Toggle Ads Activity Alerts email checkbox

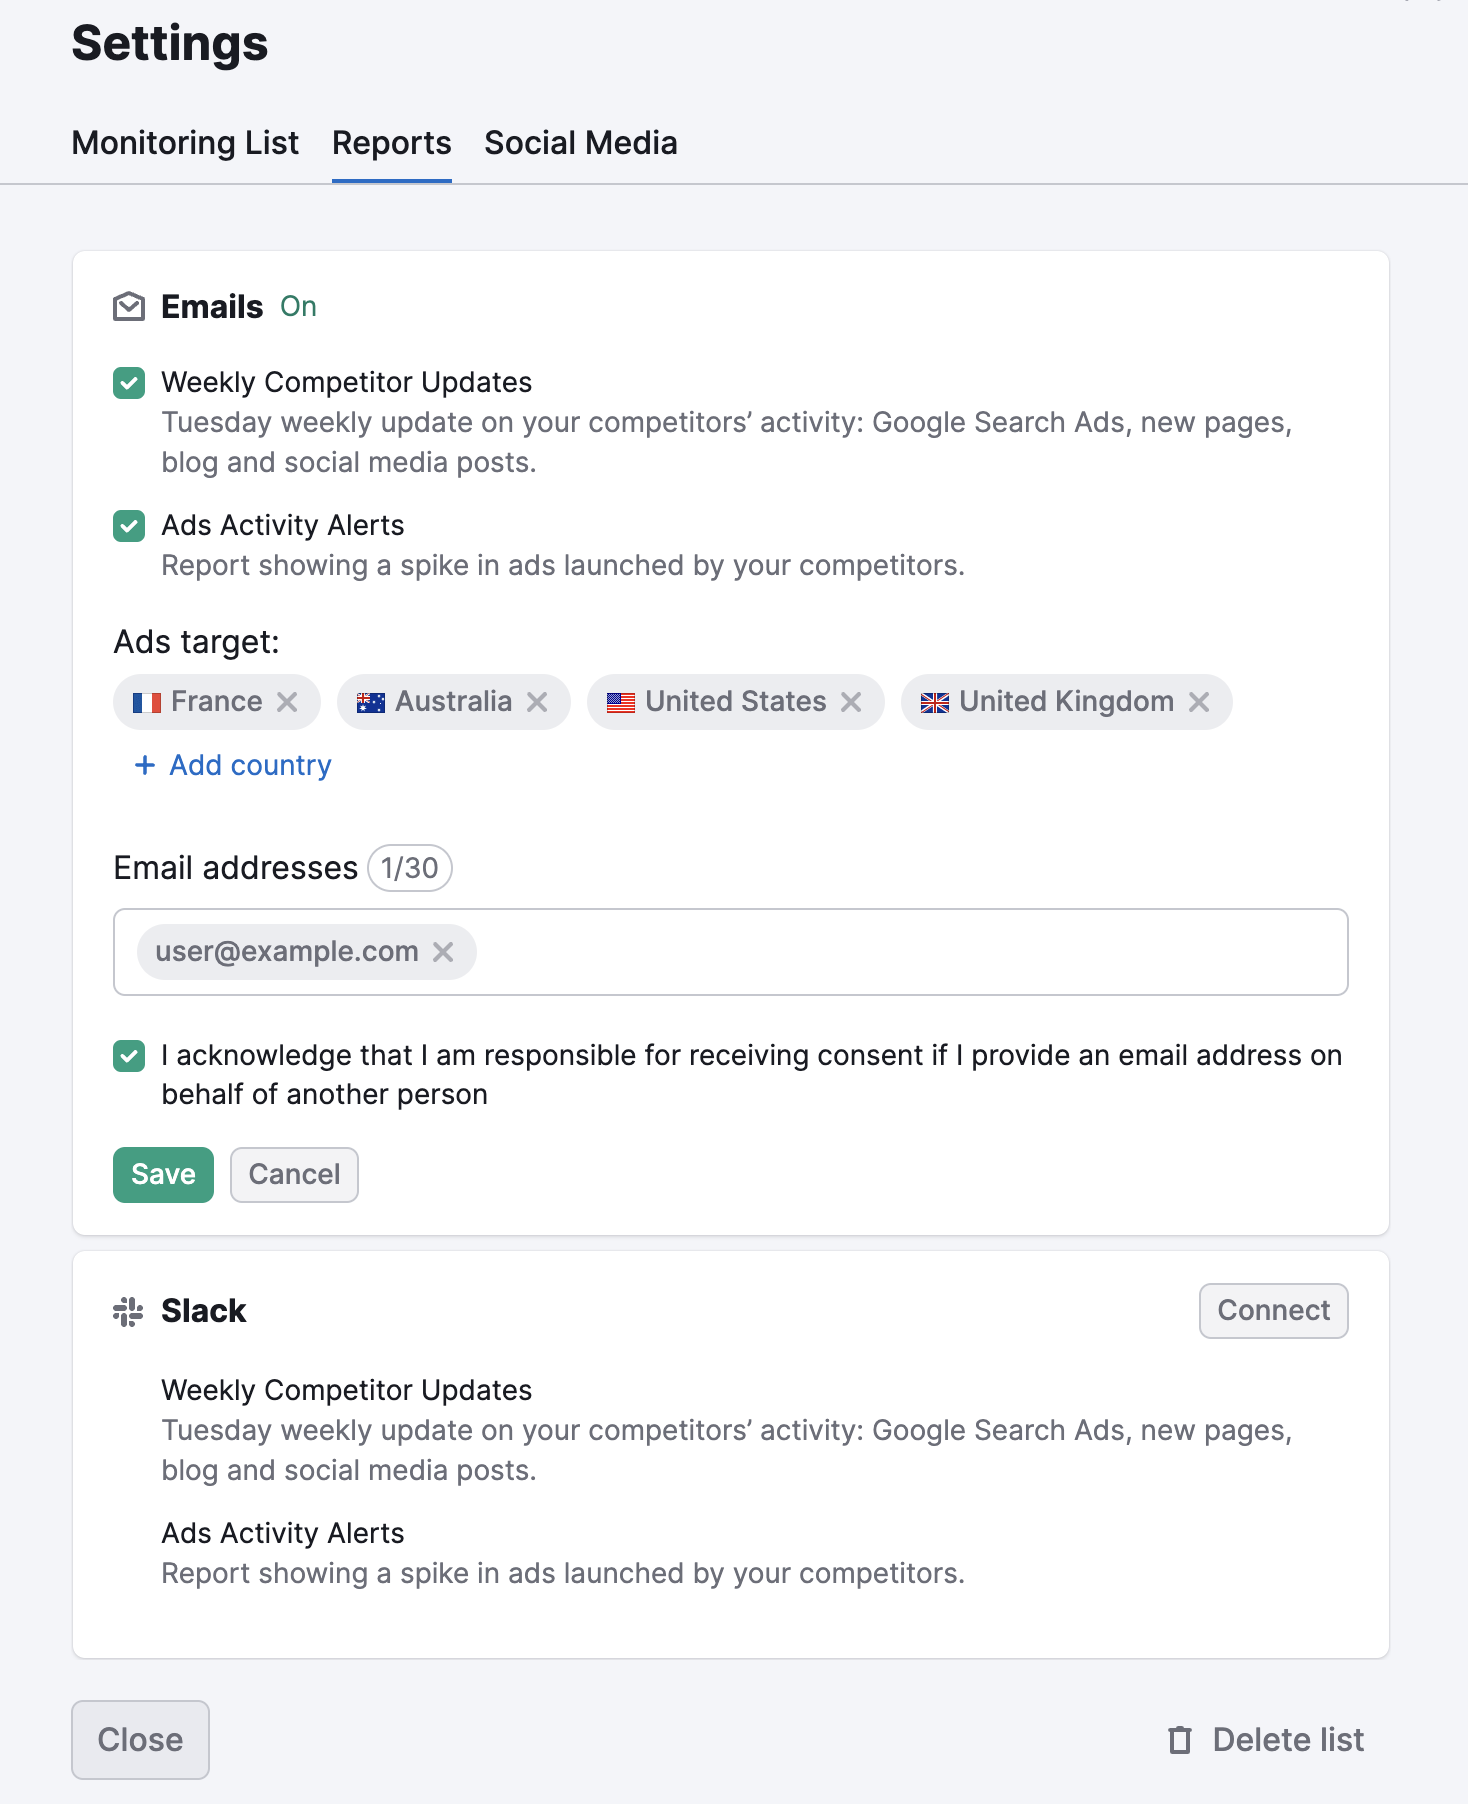[x=129, y=526]
